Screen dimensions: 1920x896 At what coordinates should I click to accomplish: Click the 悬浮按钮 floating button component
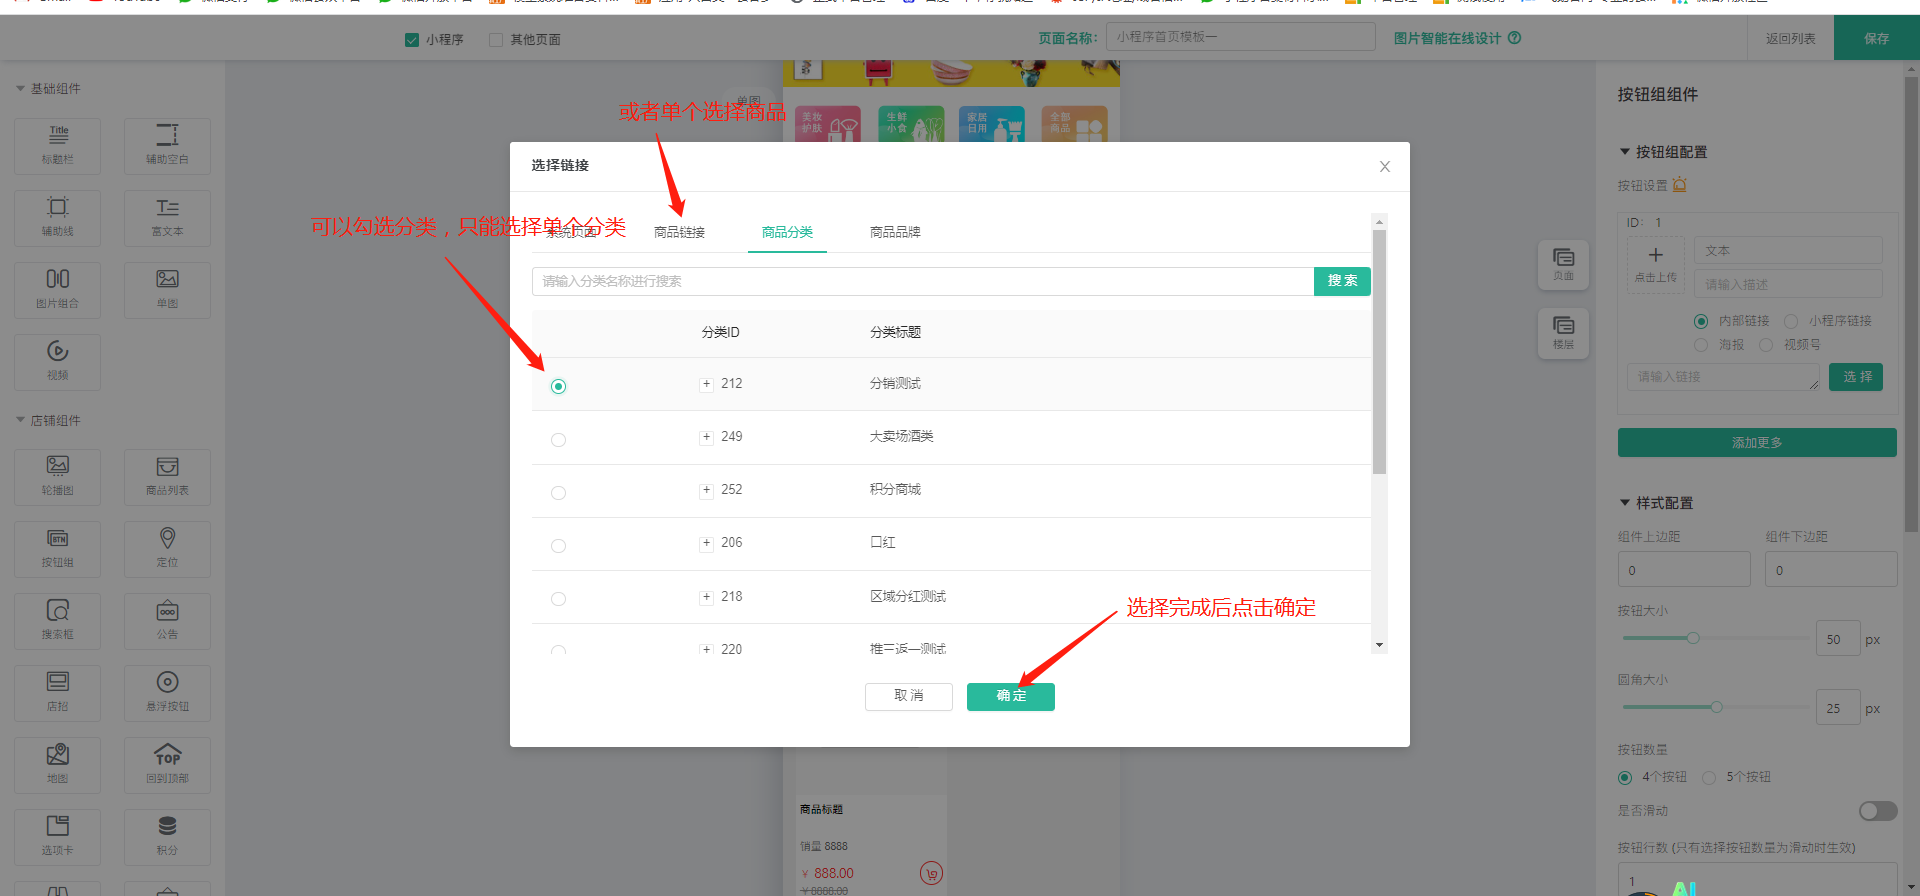167,692
